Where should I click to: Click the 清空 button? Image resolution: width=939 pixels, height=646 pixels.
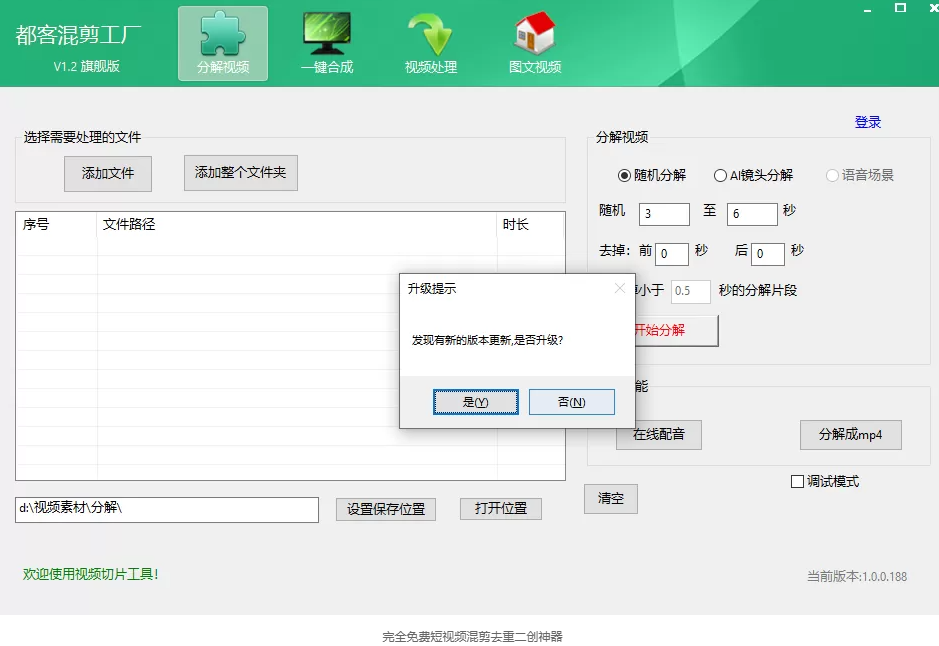click(x=611, y=499)
